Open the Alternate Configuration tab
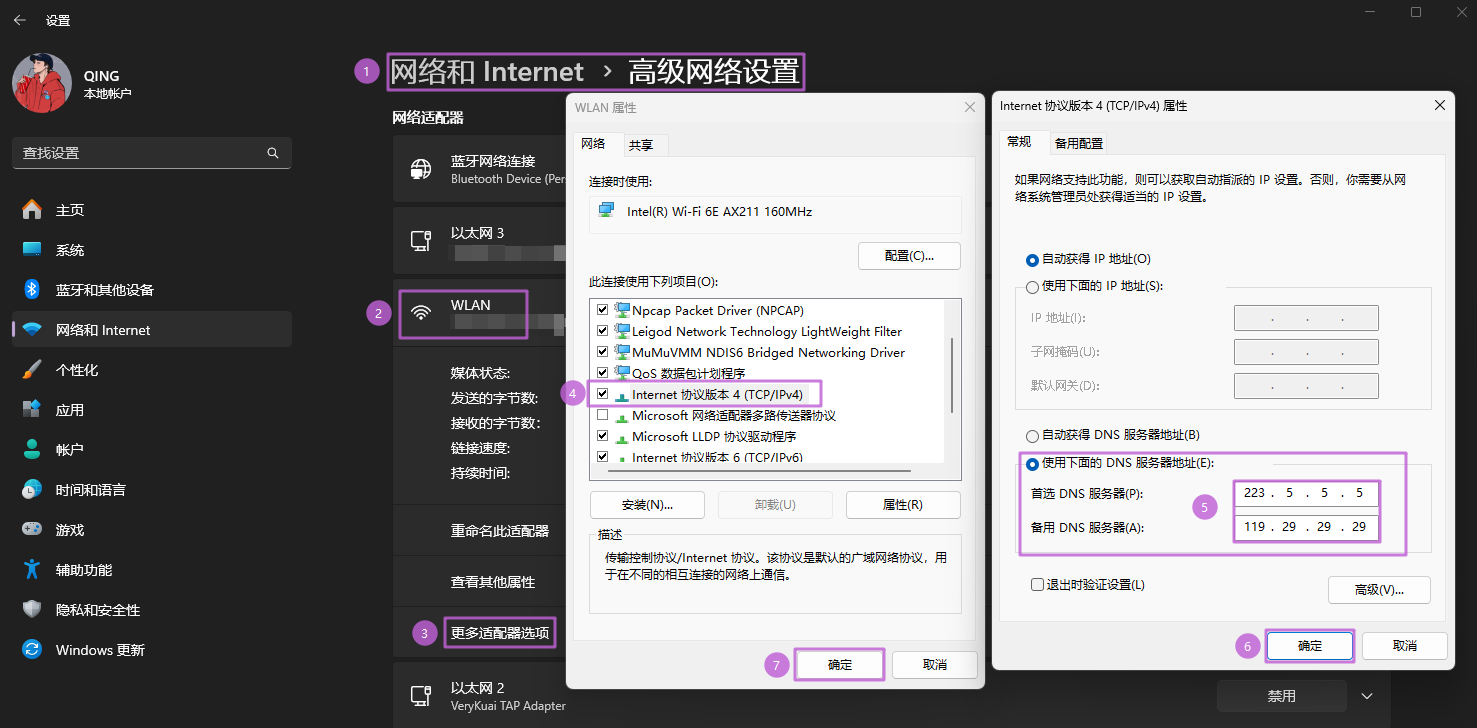 tap(1079, 143)
